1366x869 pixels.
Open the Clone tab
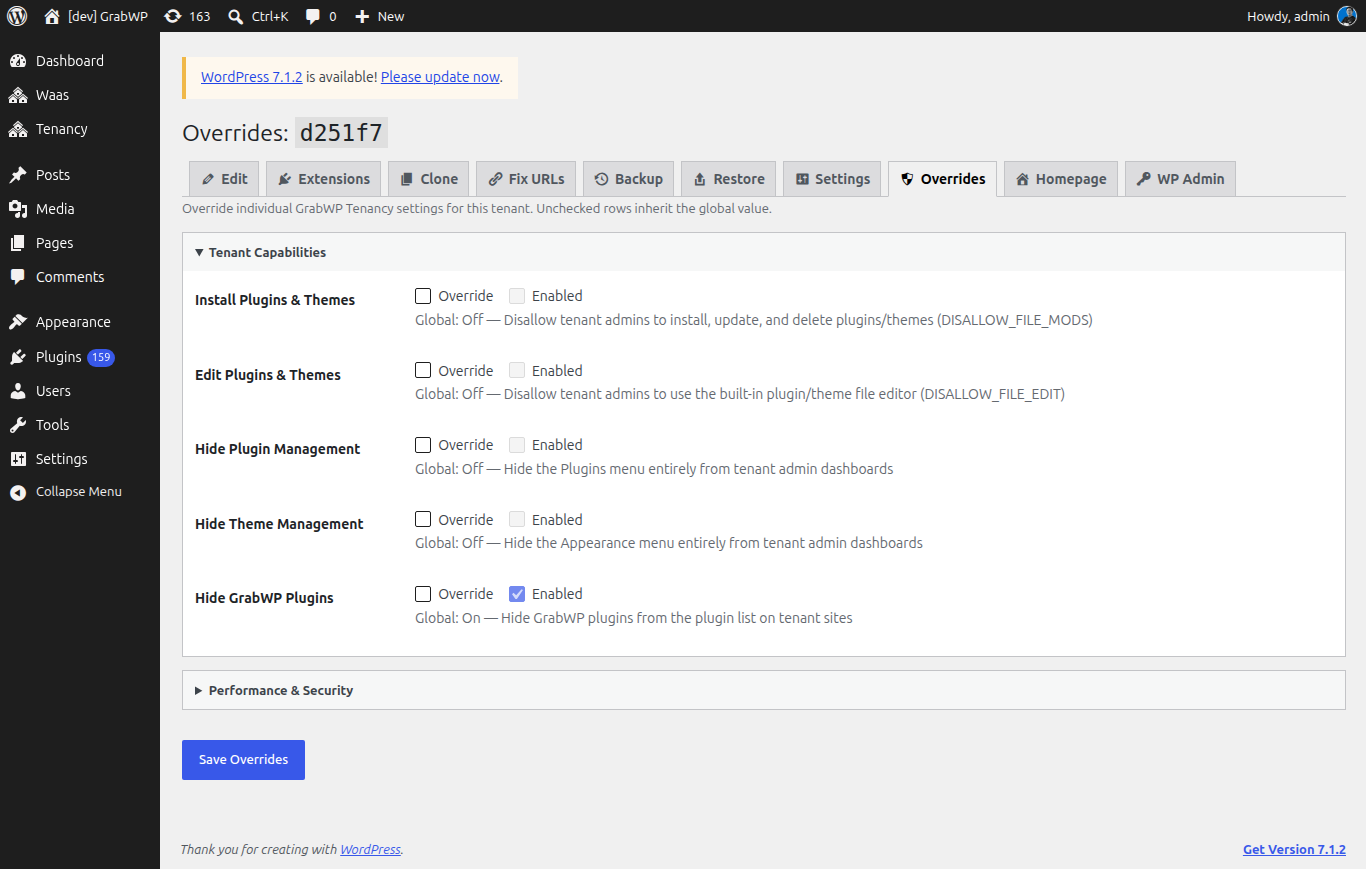(428, 179)
